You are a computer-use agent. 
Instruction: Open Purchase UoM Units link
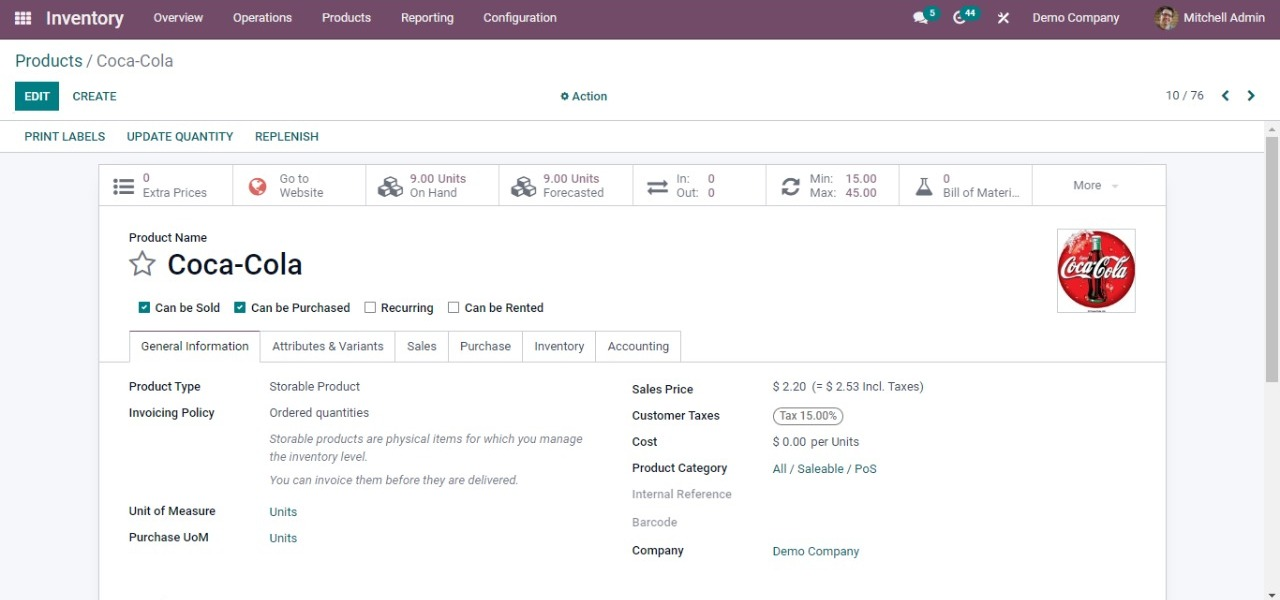pos(283,538)
